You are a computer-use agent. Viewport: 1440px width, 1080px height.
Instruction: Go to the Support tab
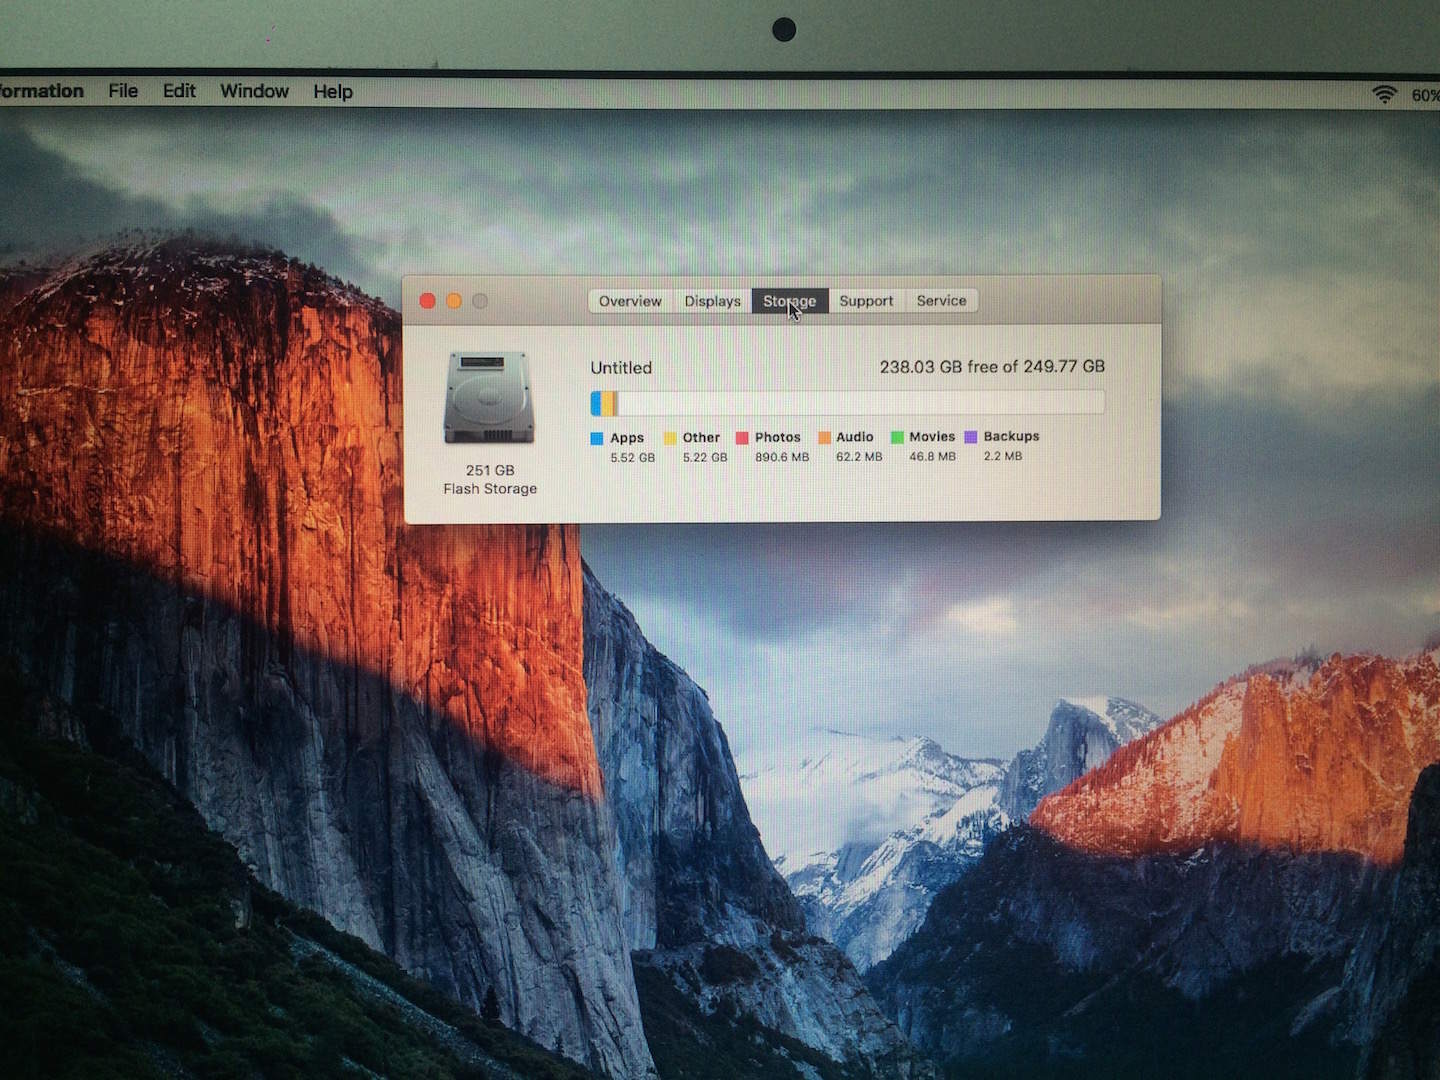pos(865,301)
